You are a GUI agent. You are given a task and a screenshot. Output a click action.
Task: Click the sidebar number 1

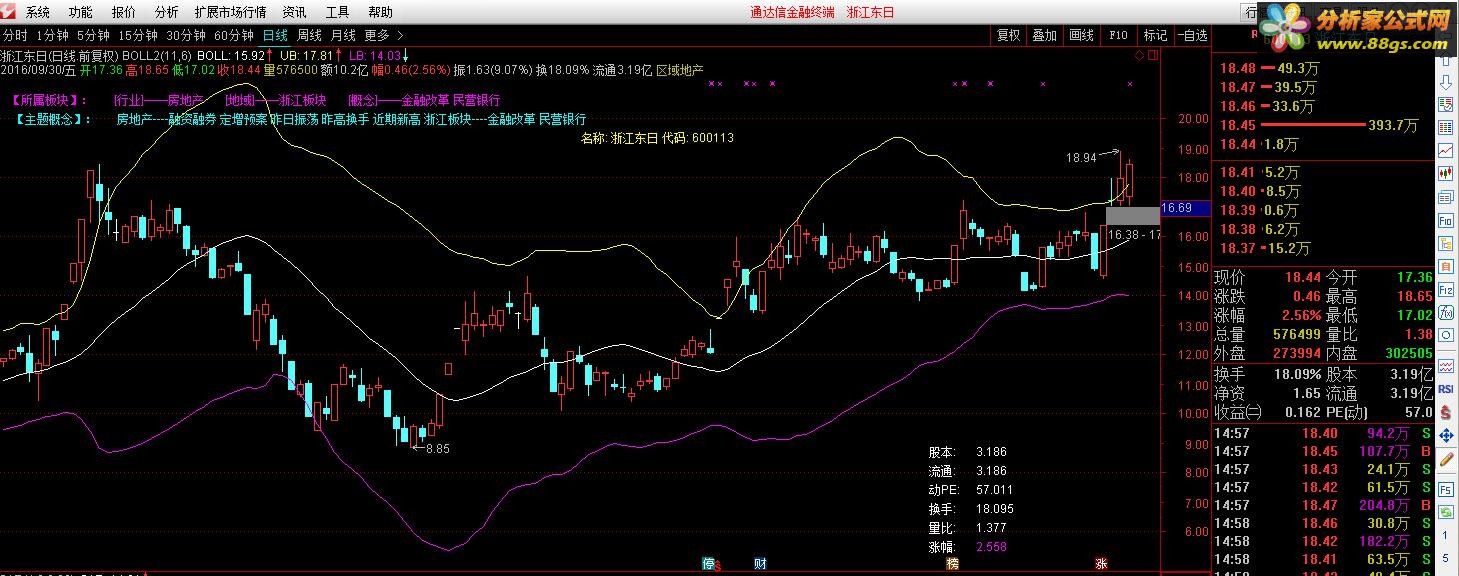[1445, 537]
